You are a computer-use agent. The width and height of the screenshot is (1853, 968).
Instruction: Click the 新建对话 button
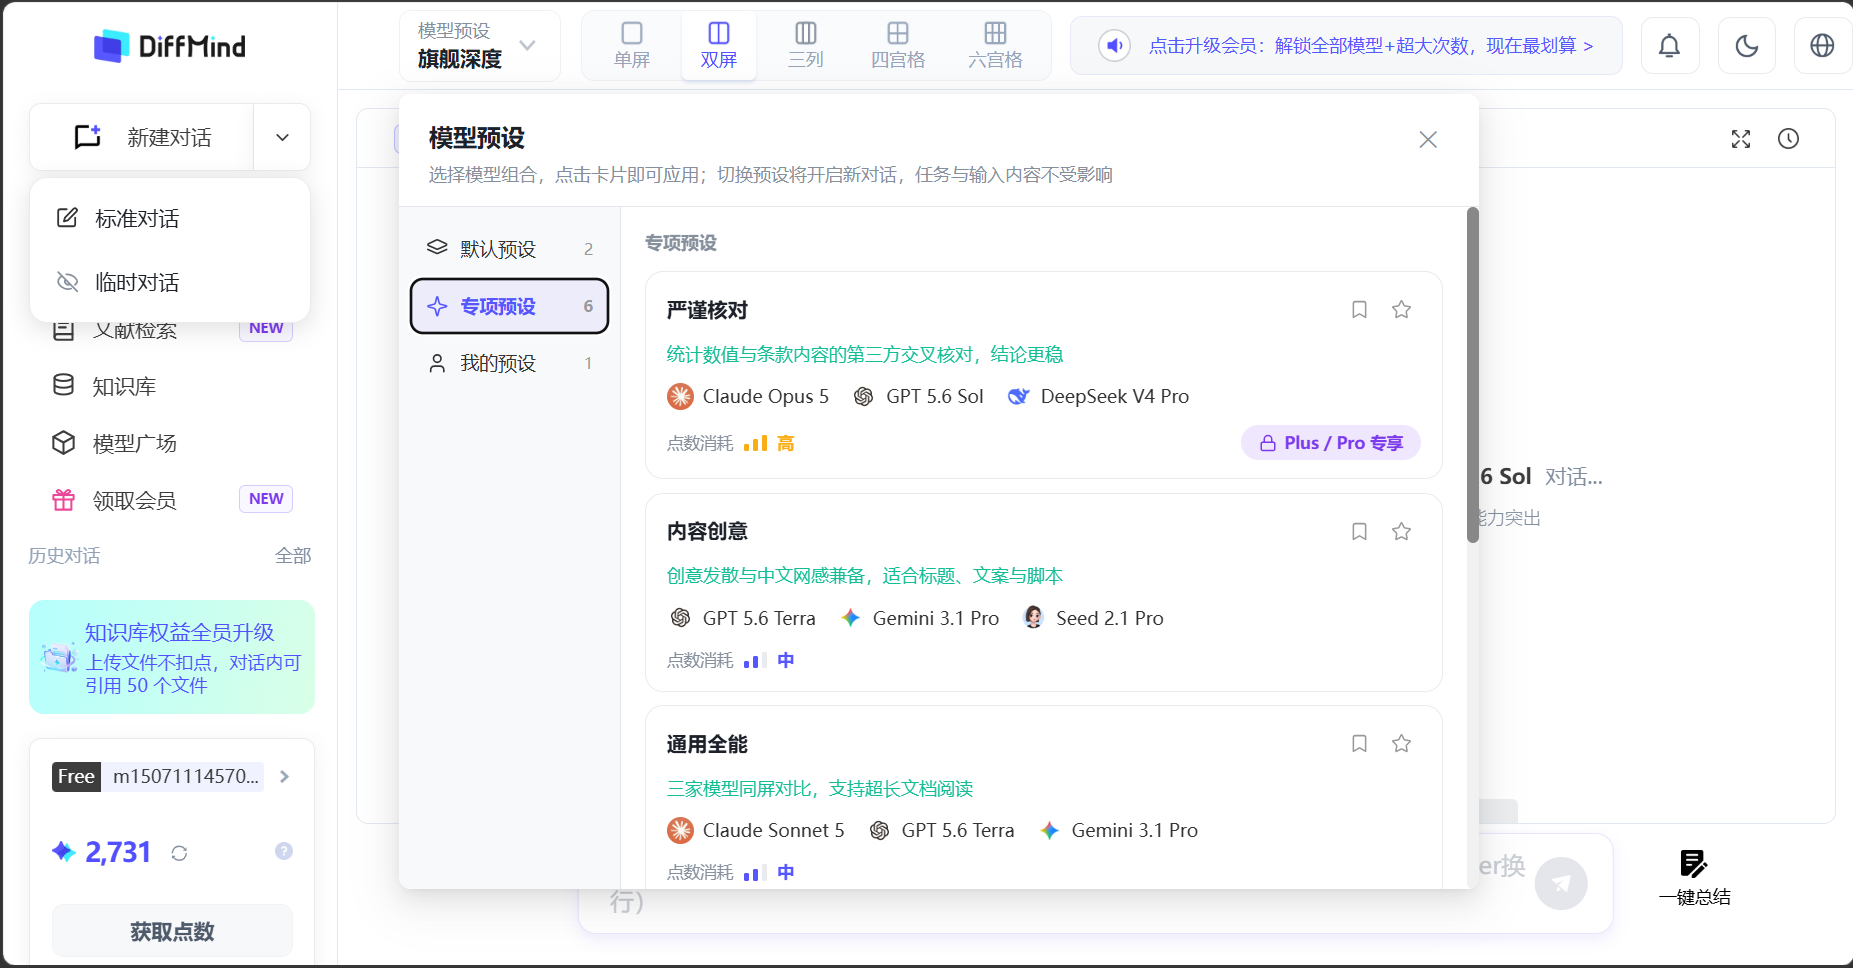point(142,137)
